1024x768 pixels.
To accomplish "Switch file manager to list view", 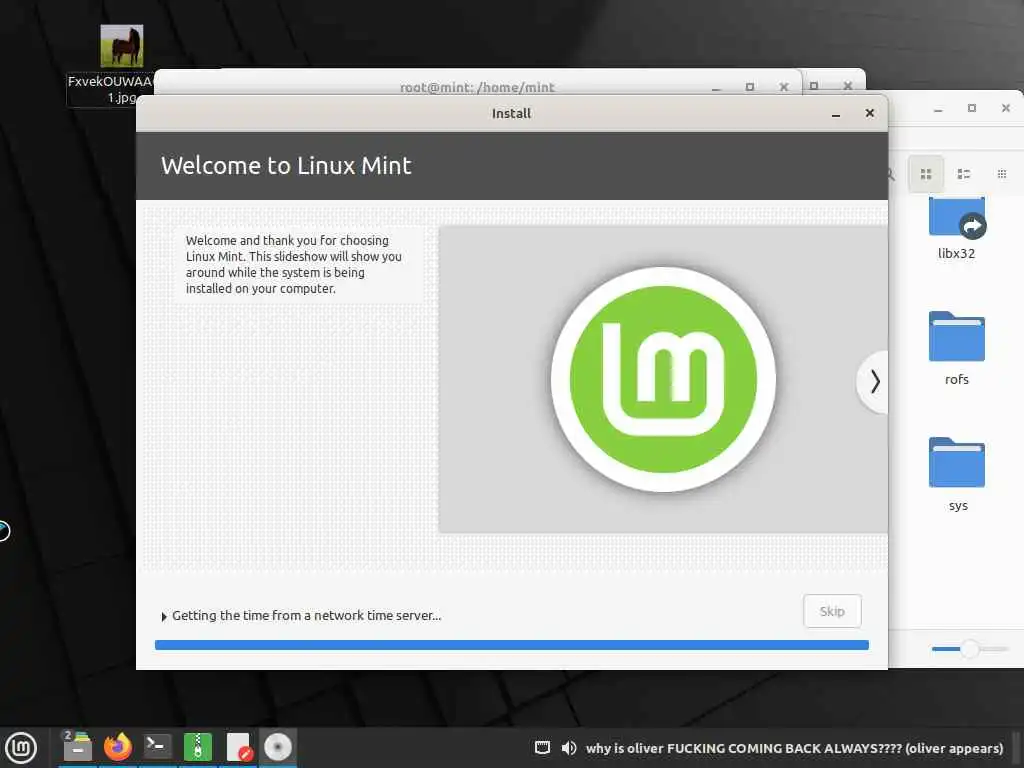I will pyautogui.click(x=963, y=174).
